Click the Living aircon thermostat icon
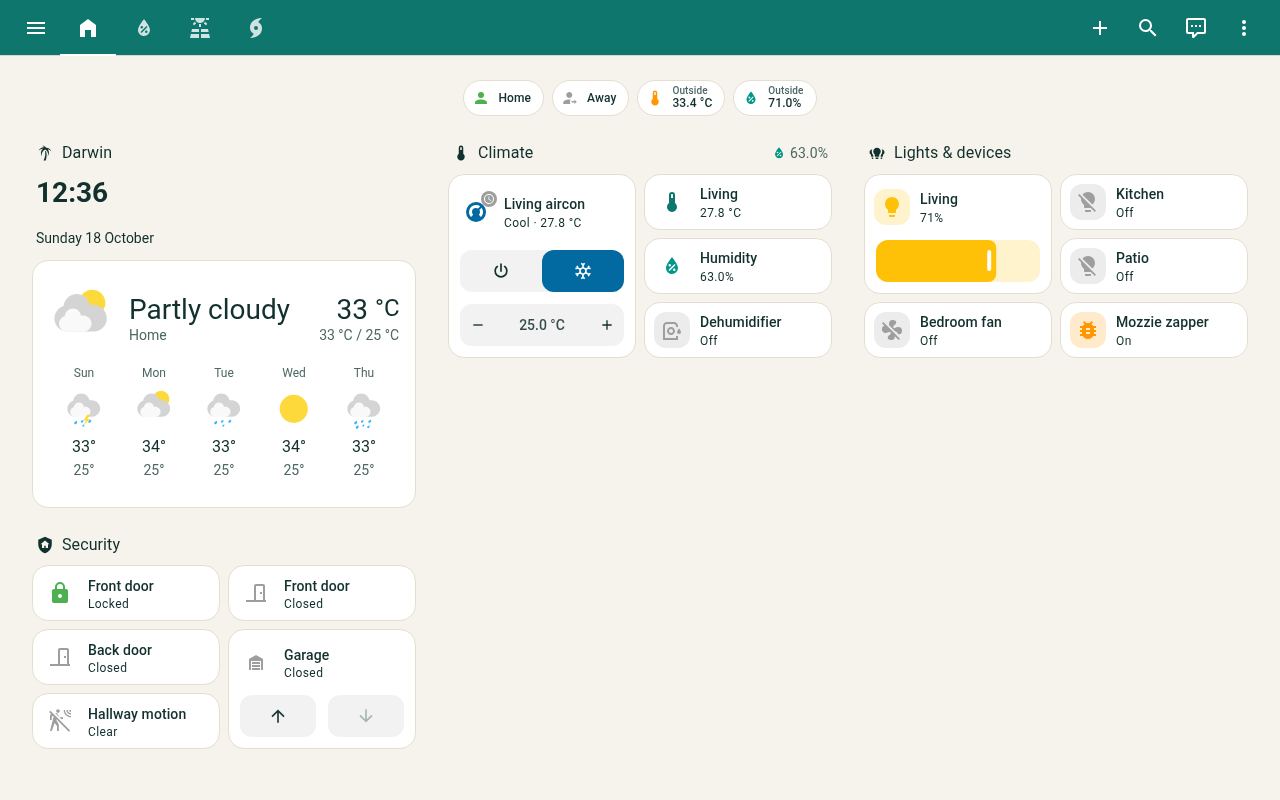This screenshot has width=1280, height=800. coord(477,211)
